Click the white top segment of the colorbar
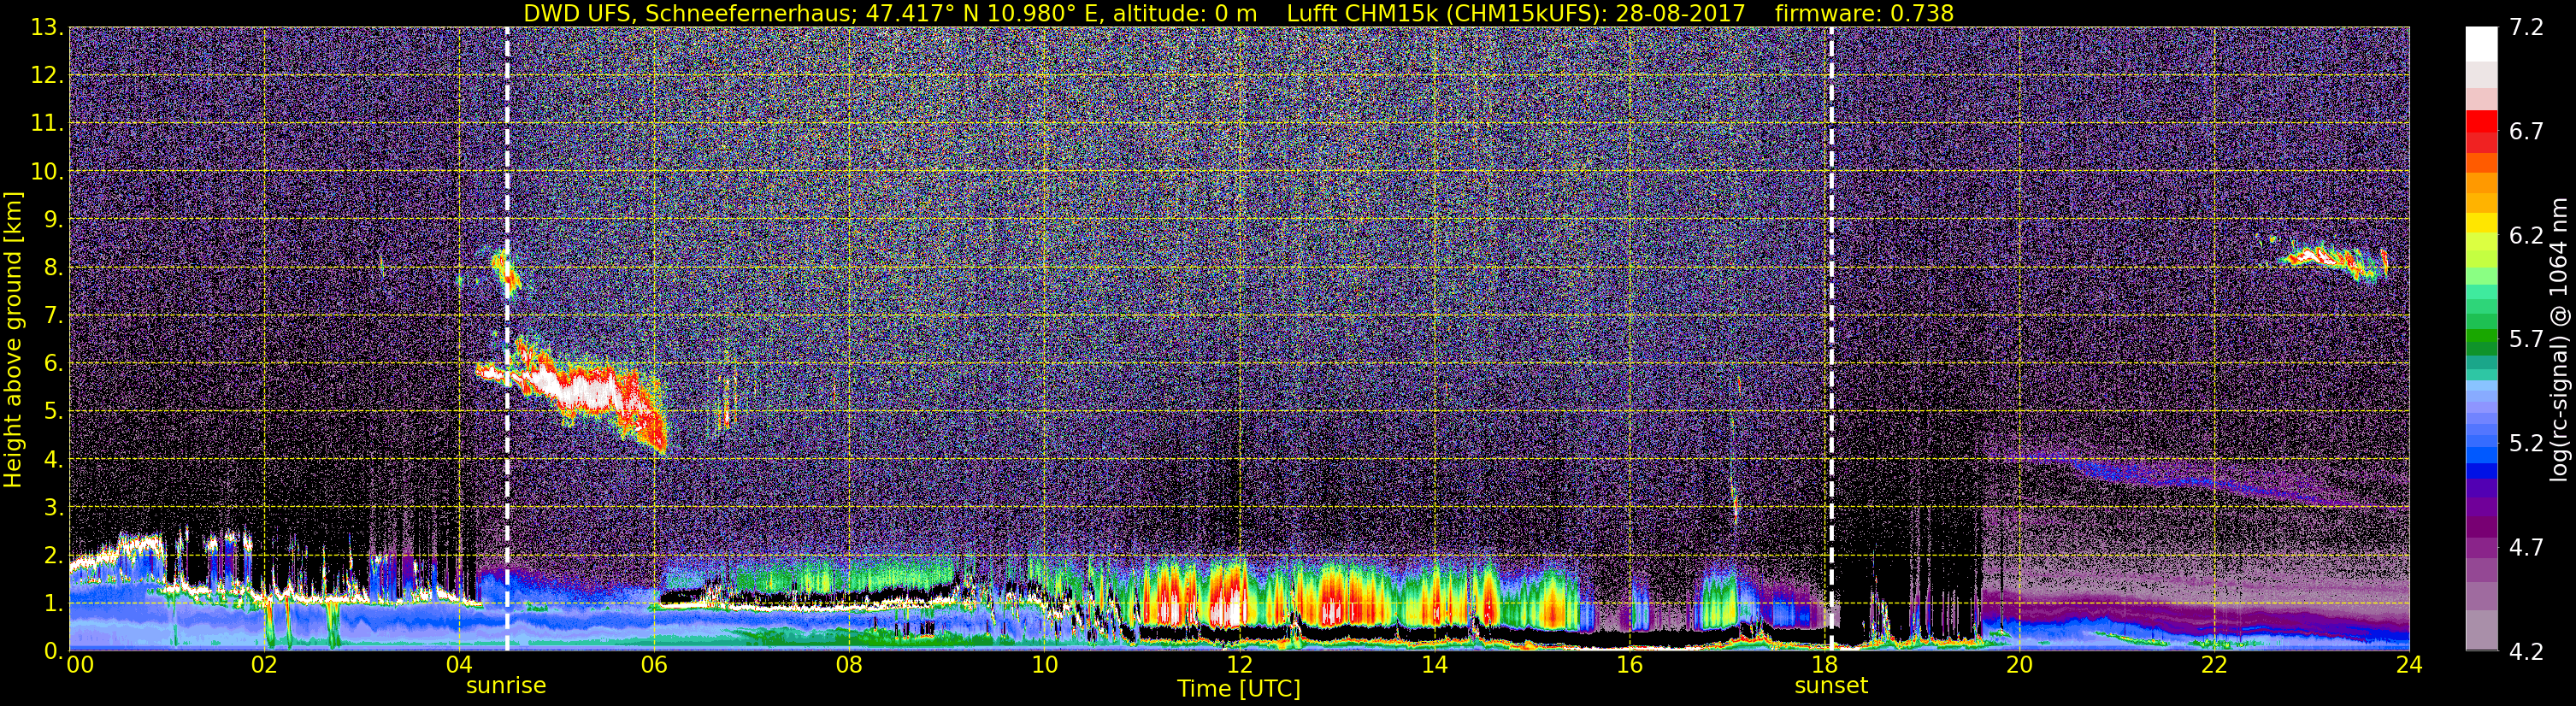 coord(2482,45)
